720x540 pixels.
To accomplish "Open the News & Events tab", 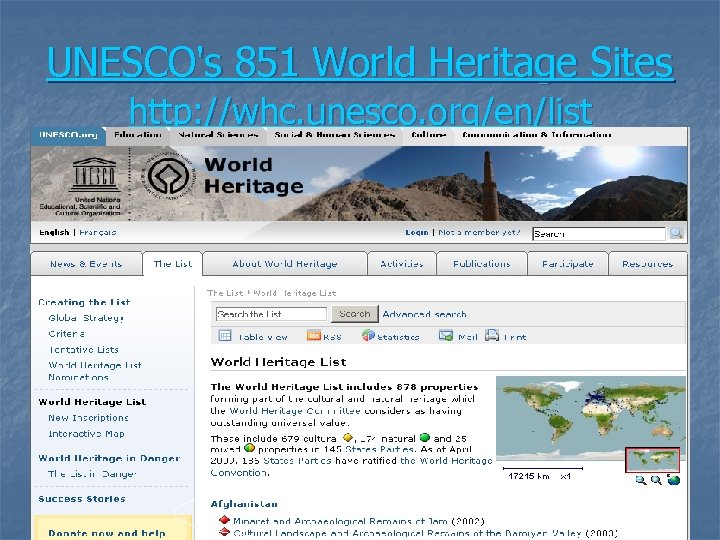I will (x=86, y=264).
